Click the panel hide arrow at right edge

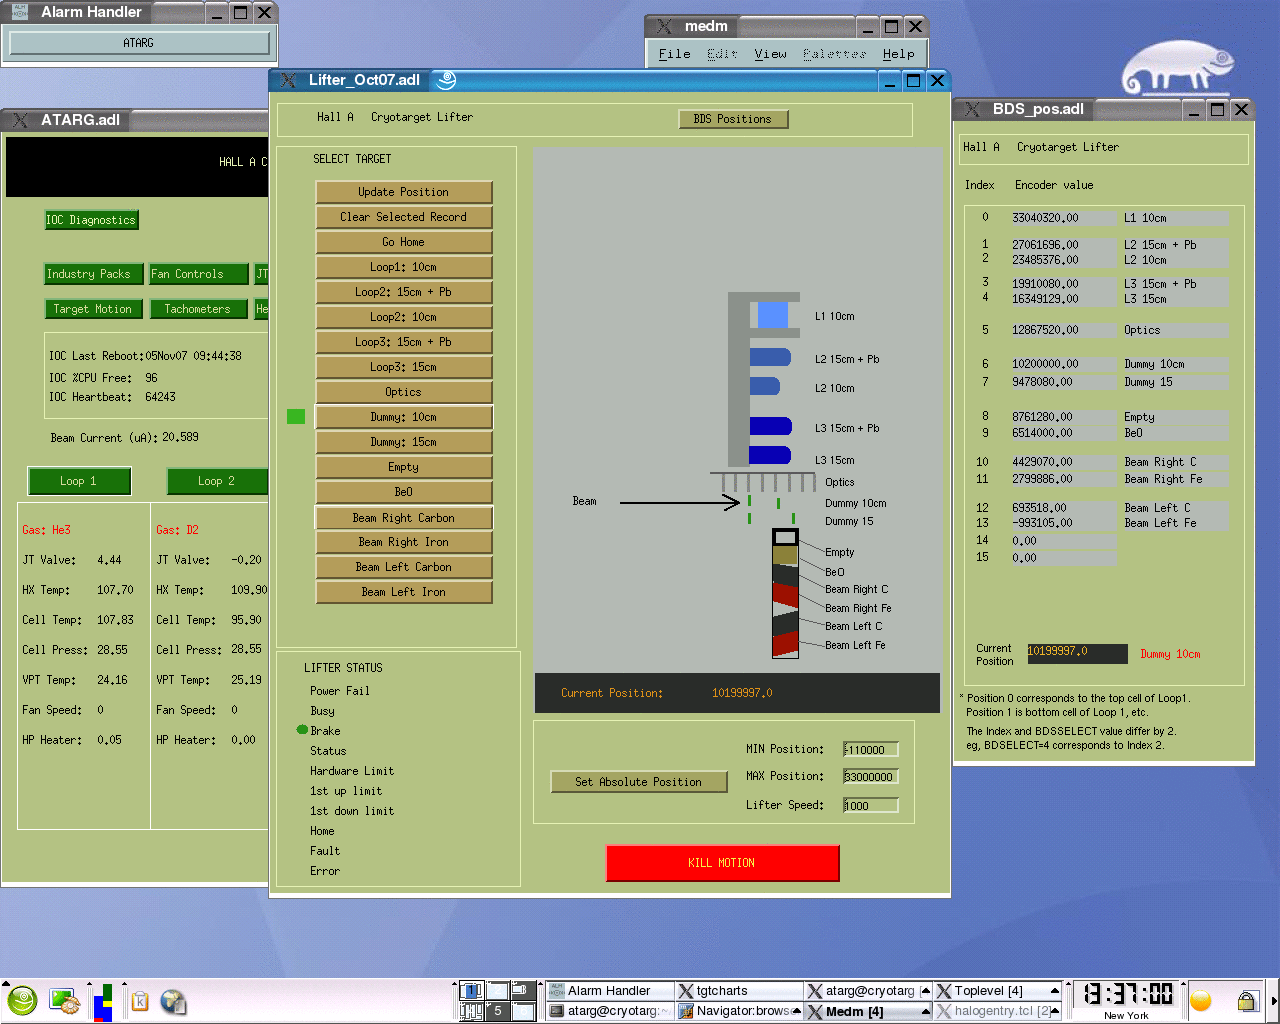point(1274,1001)
